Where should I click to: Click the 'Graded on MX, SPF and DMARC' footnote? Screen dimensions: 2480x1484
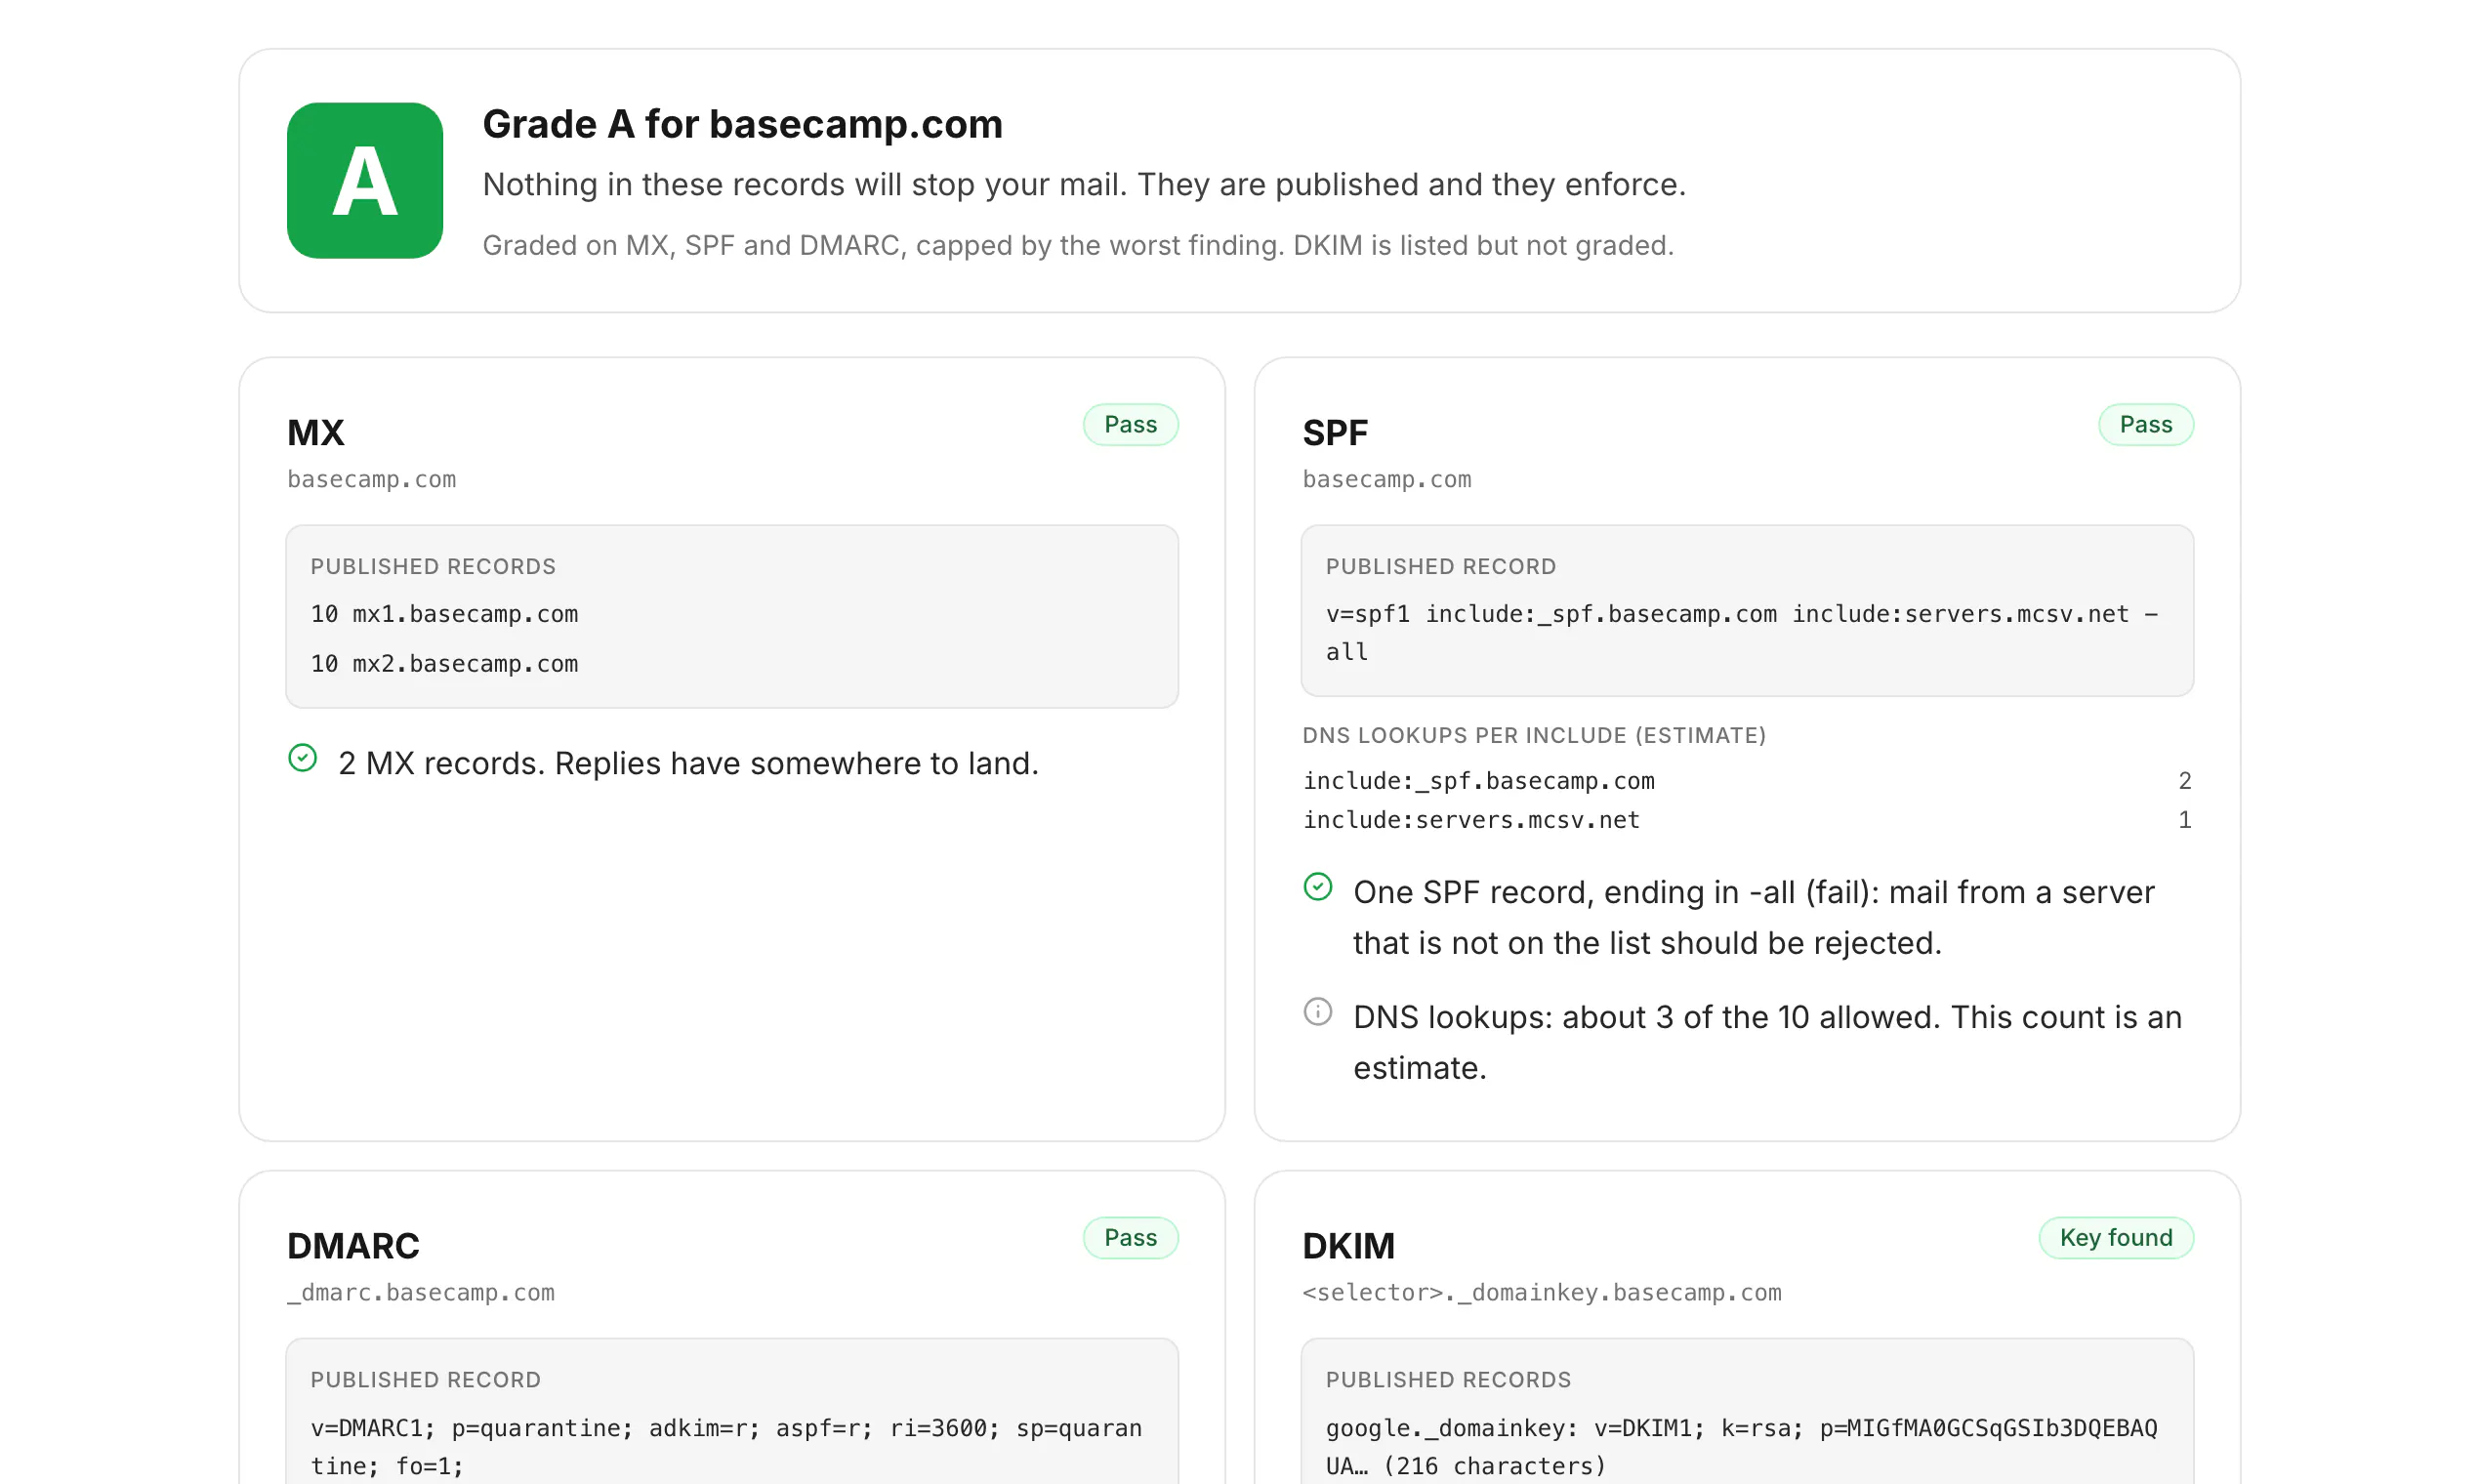1078,246
